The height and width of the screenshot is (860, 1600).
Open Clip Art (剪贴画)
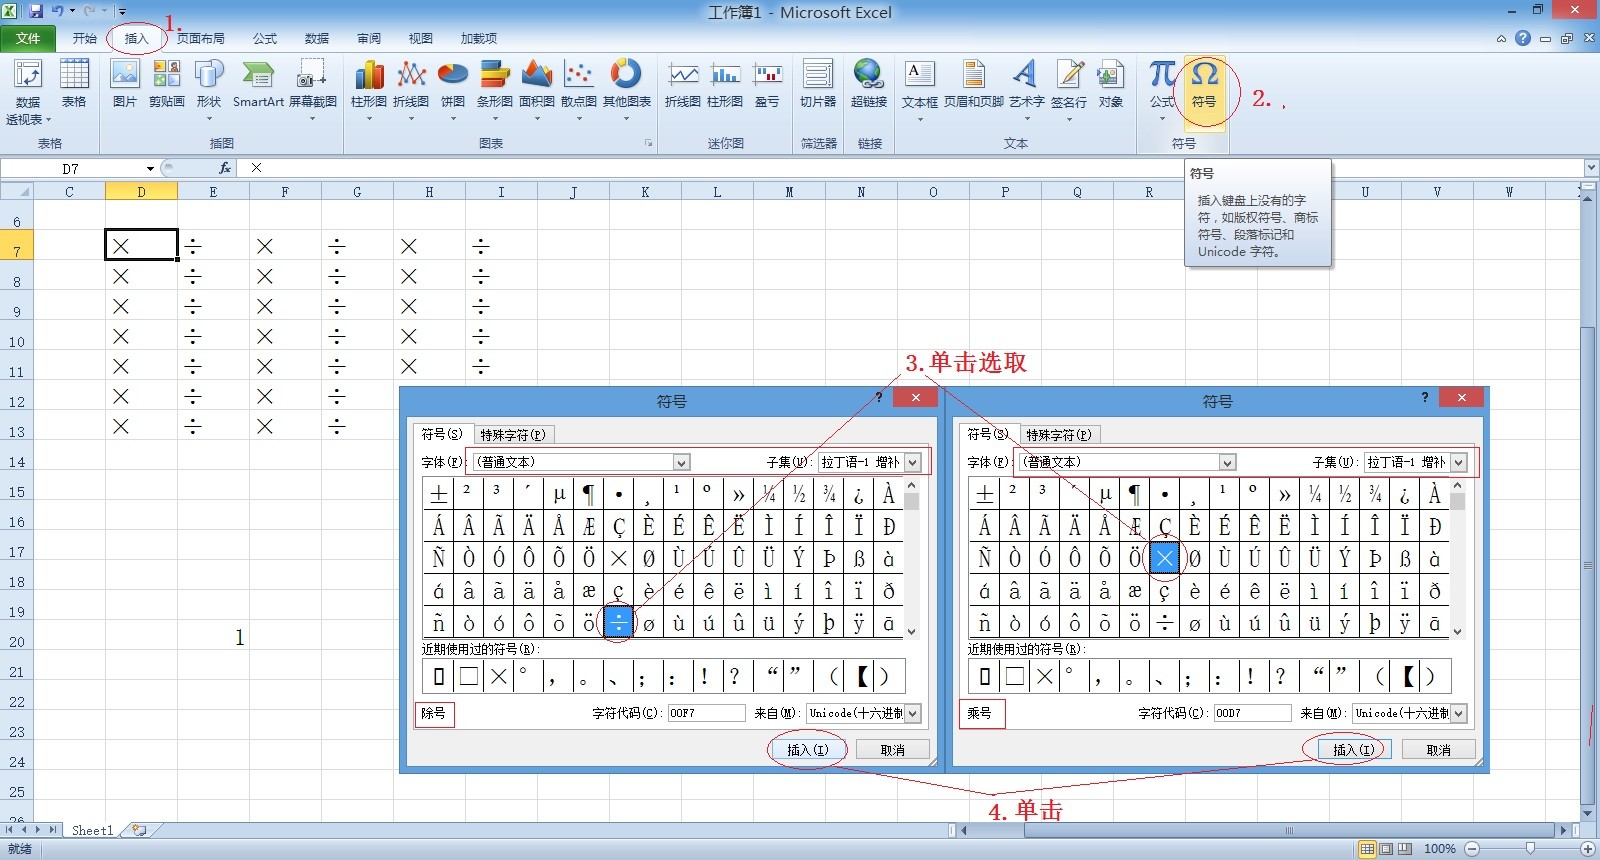pyautogui.click(x=166, y=84)
